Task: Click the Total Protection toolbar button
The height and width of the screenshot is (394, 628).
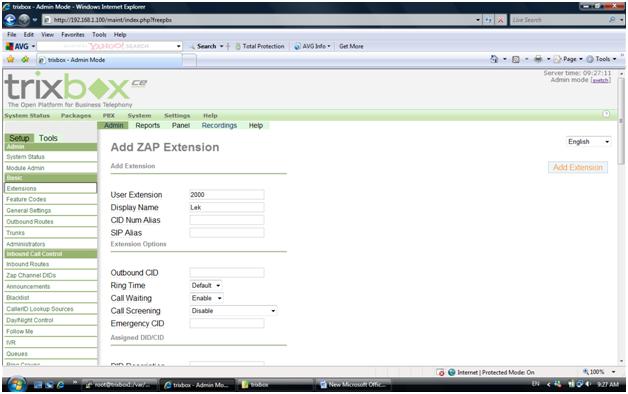Action: (260, 46)
